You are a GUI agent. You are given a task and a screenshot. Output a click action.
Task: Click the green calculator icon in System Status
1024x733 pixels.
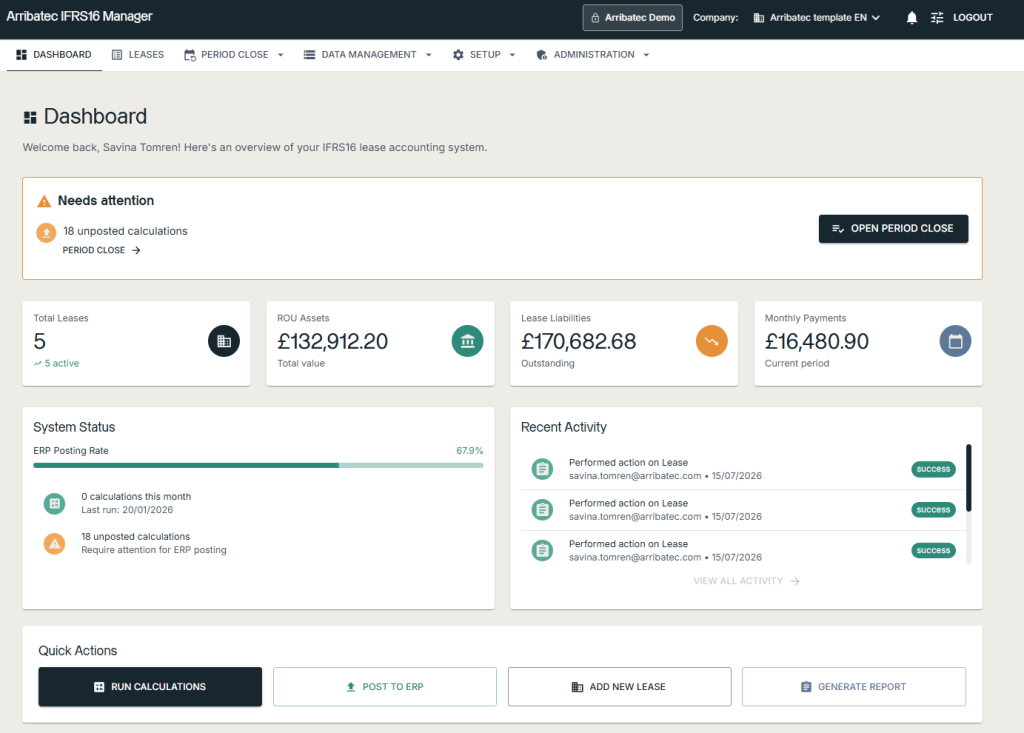[x=54, y=503]
